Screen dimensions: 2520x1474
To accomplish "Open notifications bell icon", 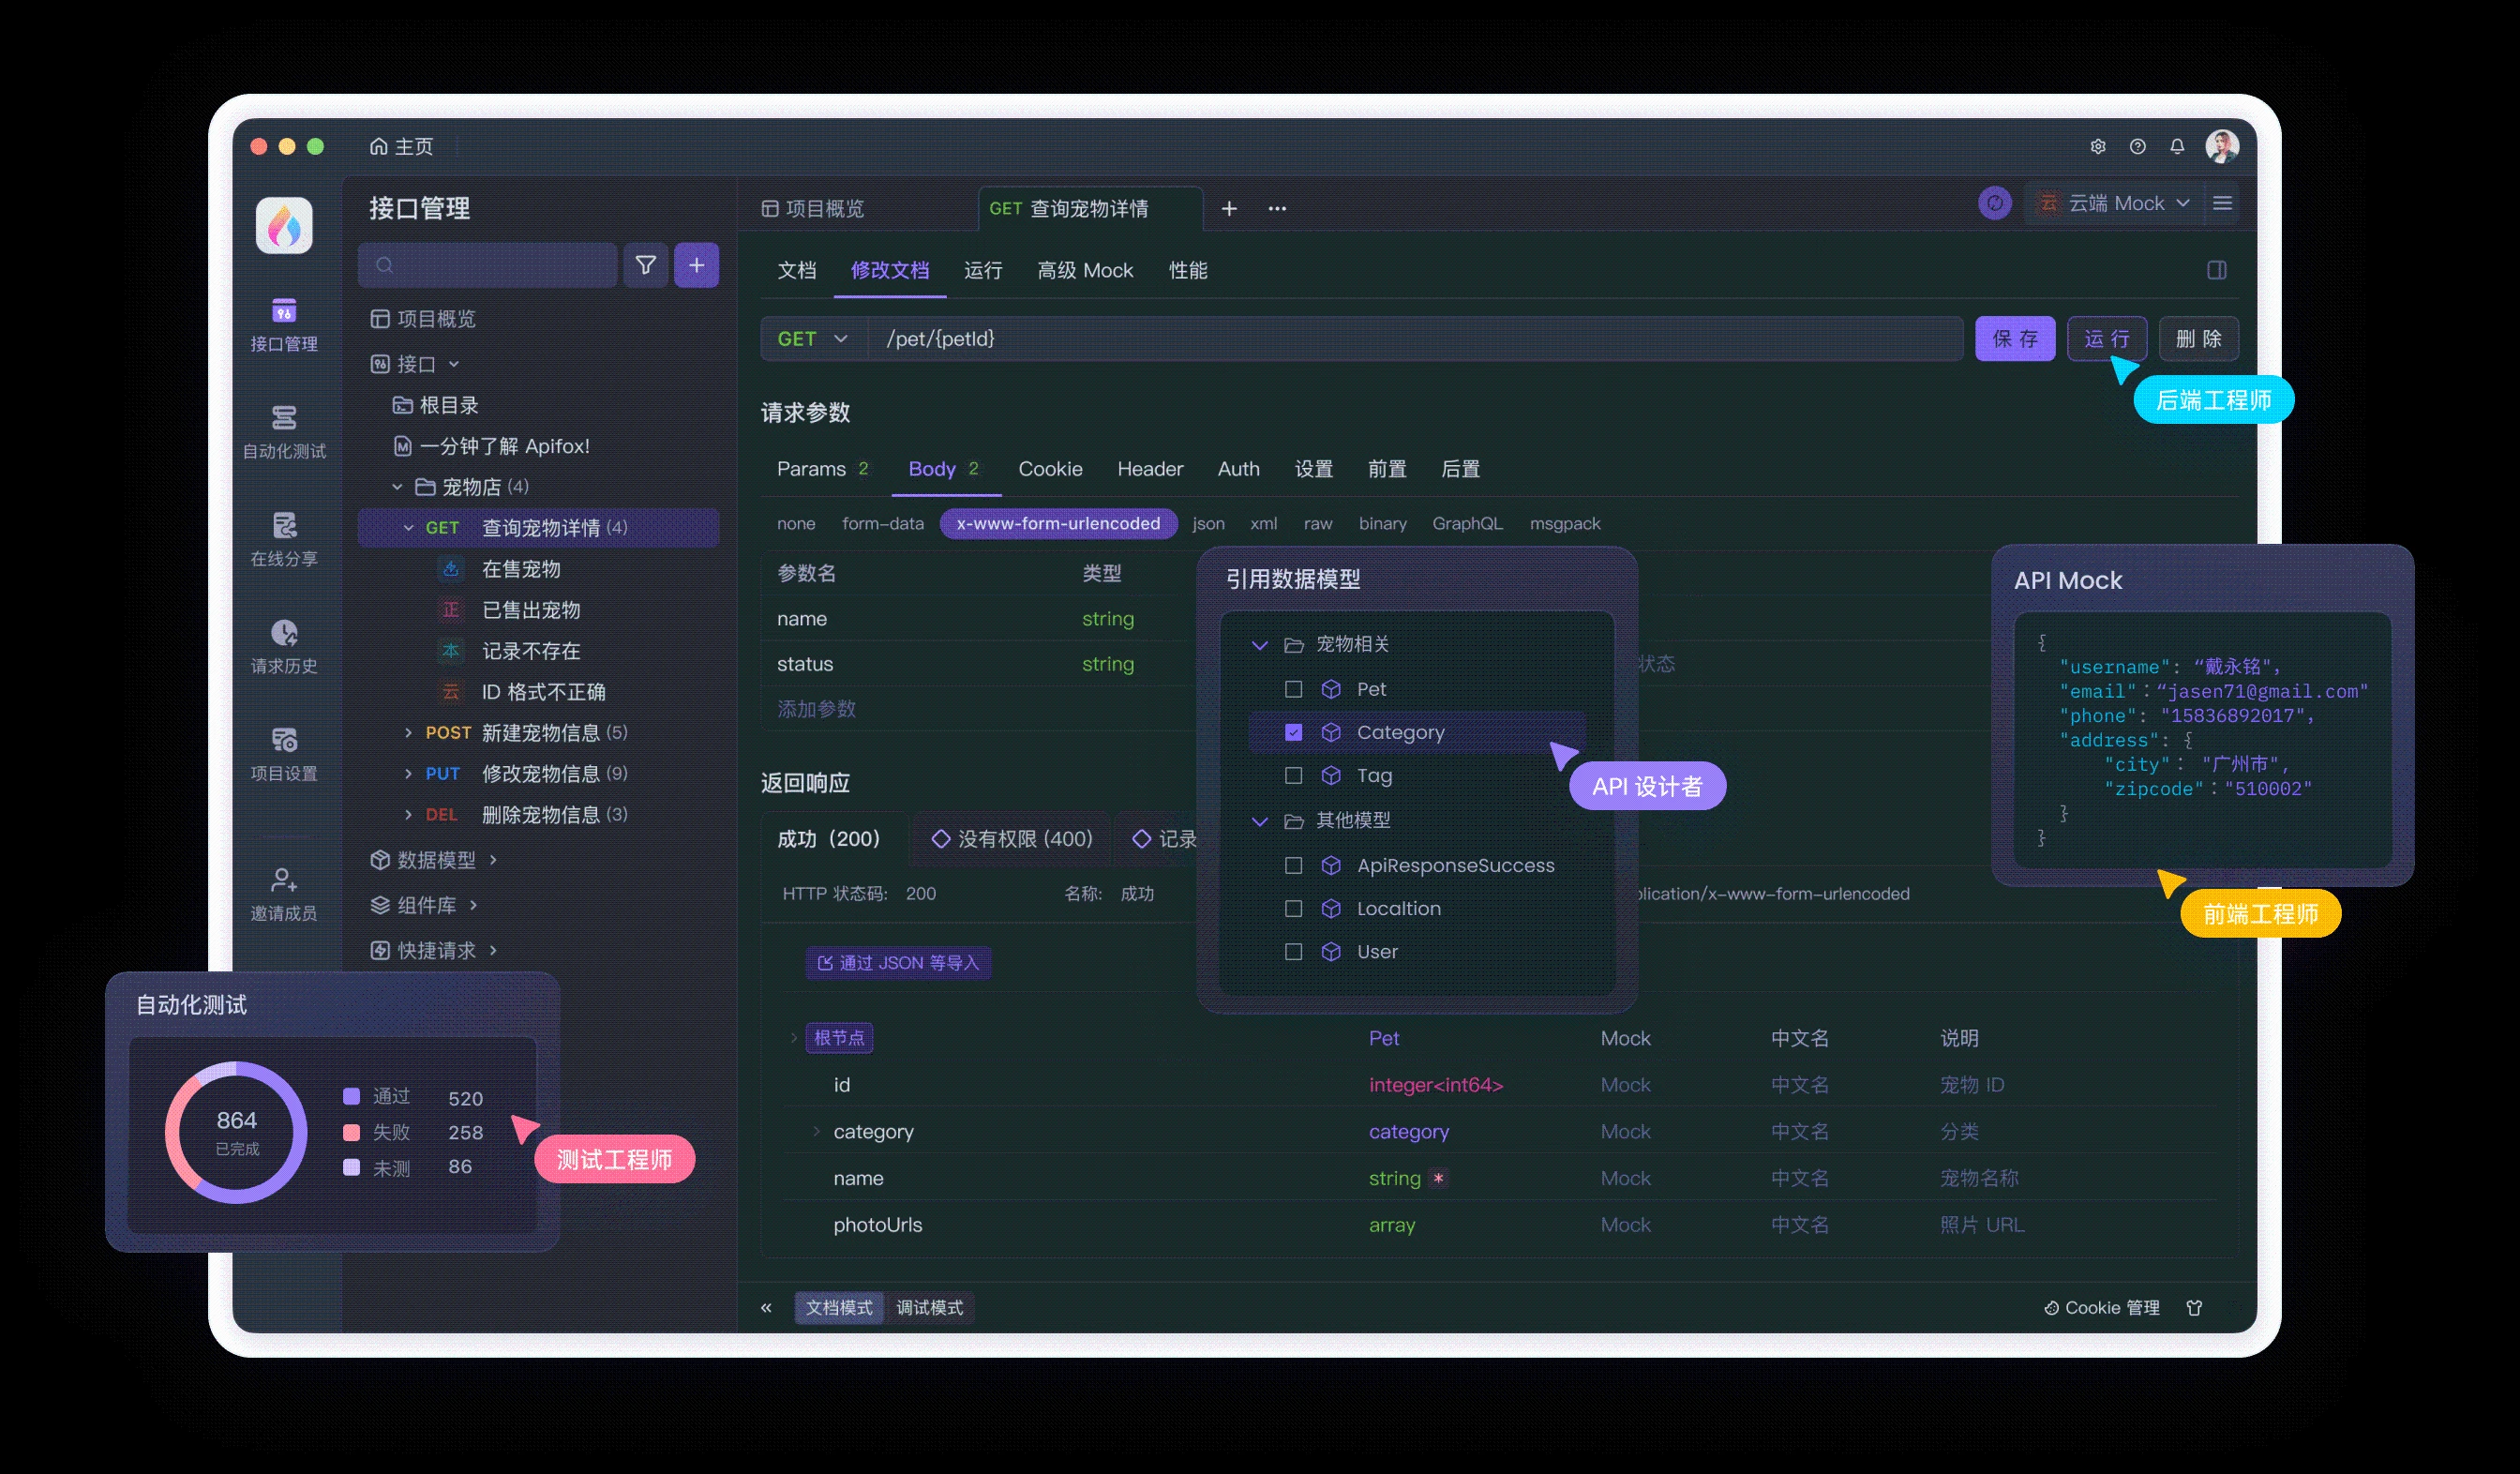I will pos(2177,146).
